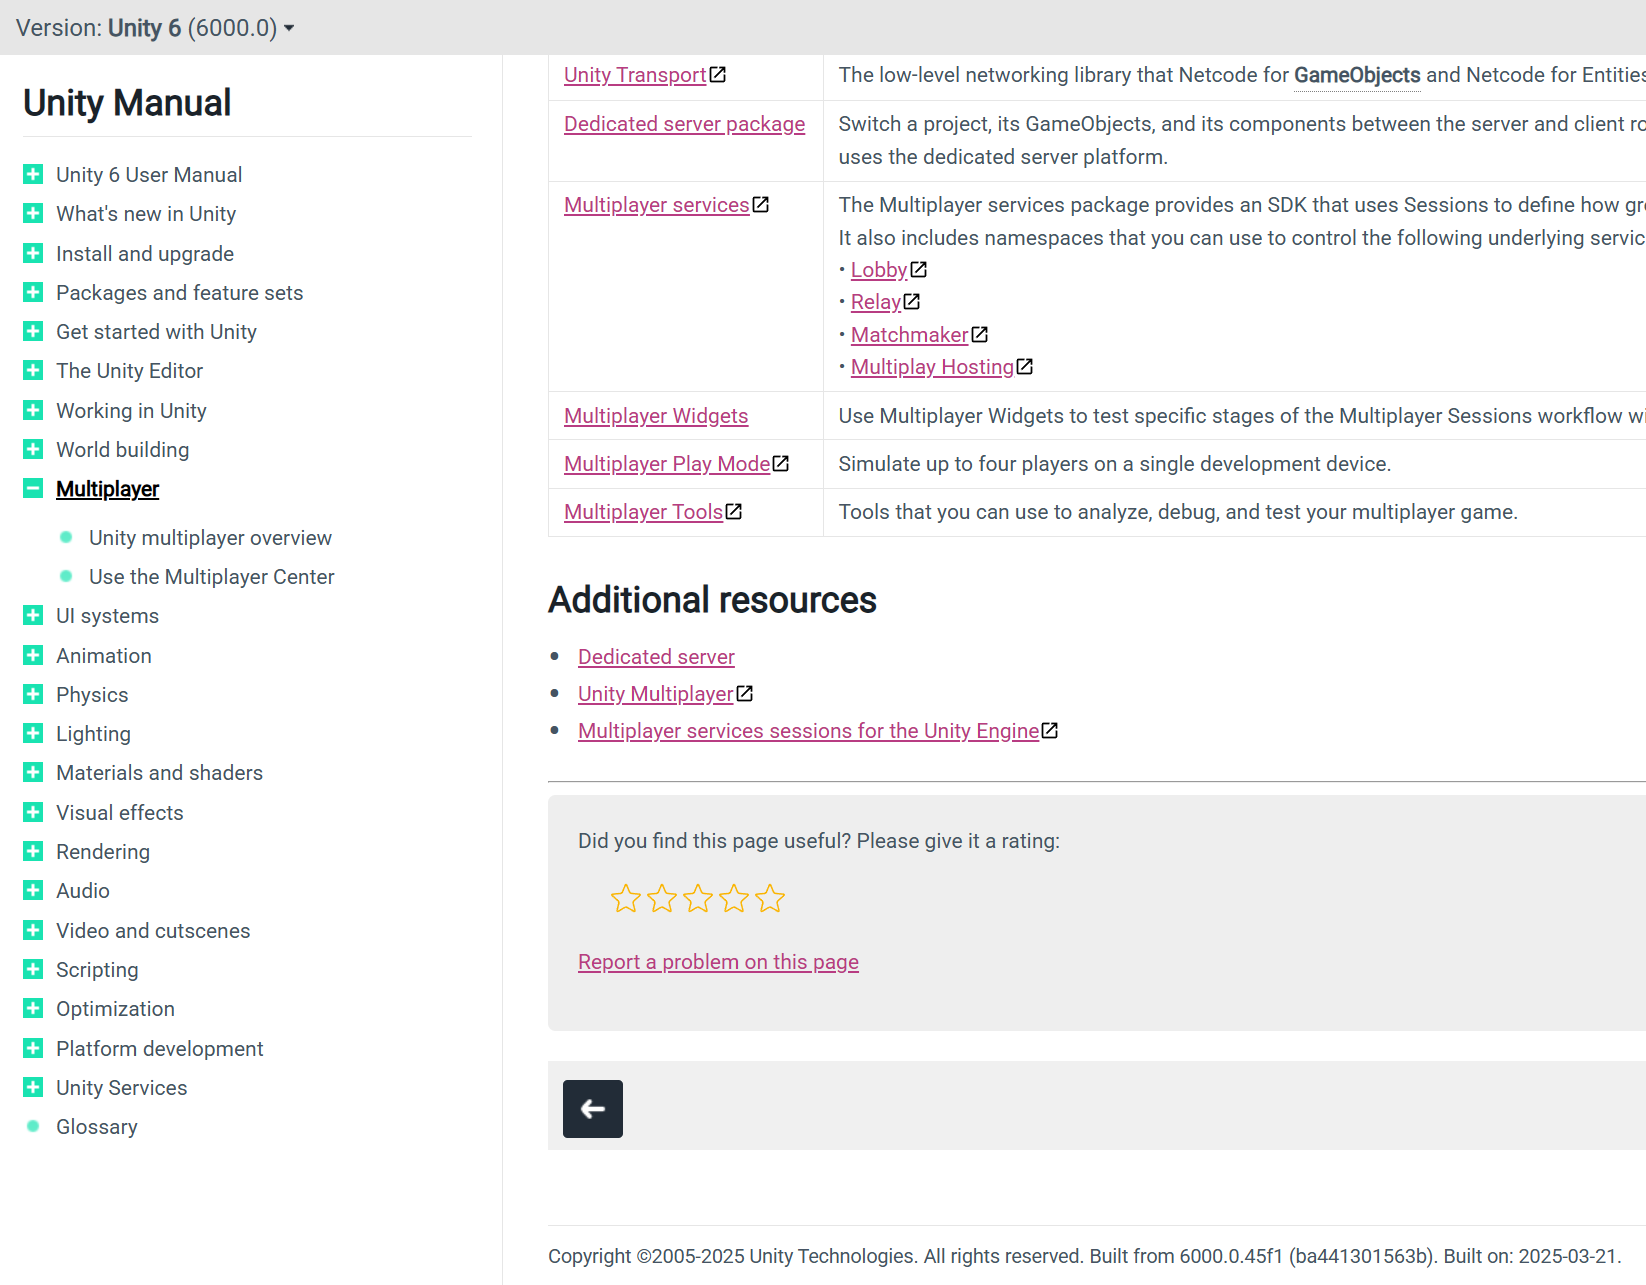The height and width of the screenshot is (1285, 1646).
Task: Click external link icon beside Multiplayer Tools
Action: pyautogui.click(x=734, y=511)
